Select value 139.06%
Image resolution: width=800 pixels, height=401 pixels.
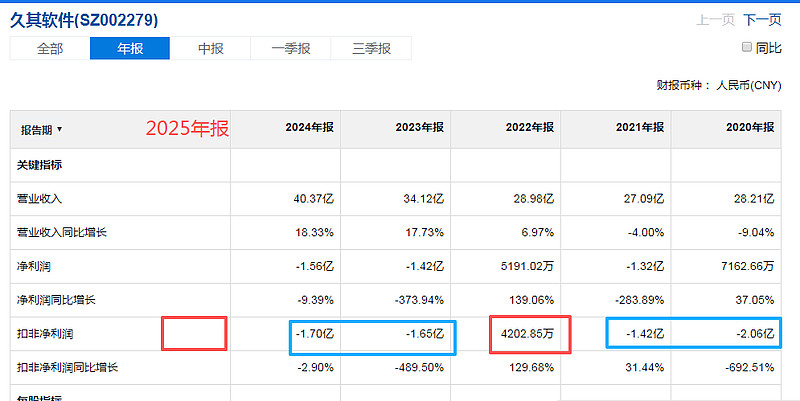(x=532, y=300)
